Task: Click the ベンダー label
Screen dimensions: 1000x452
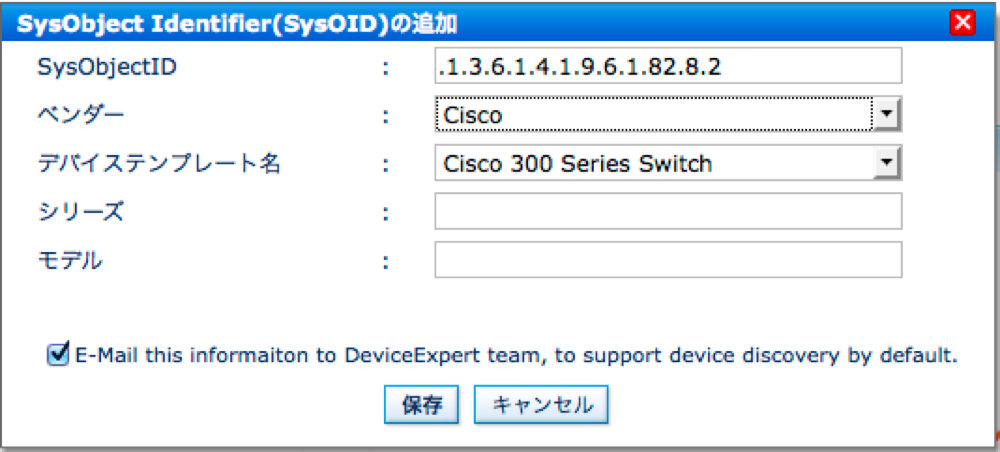Action: pos(81,115)
